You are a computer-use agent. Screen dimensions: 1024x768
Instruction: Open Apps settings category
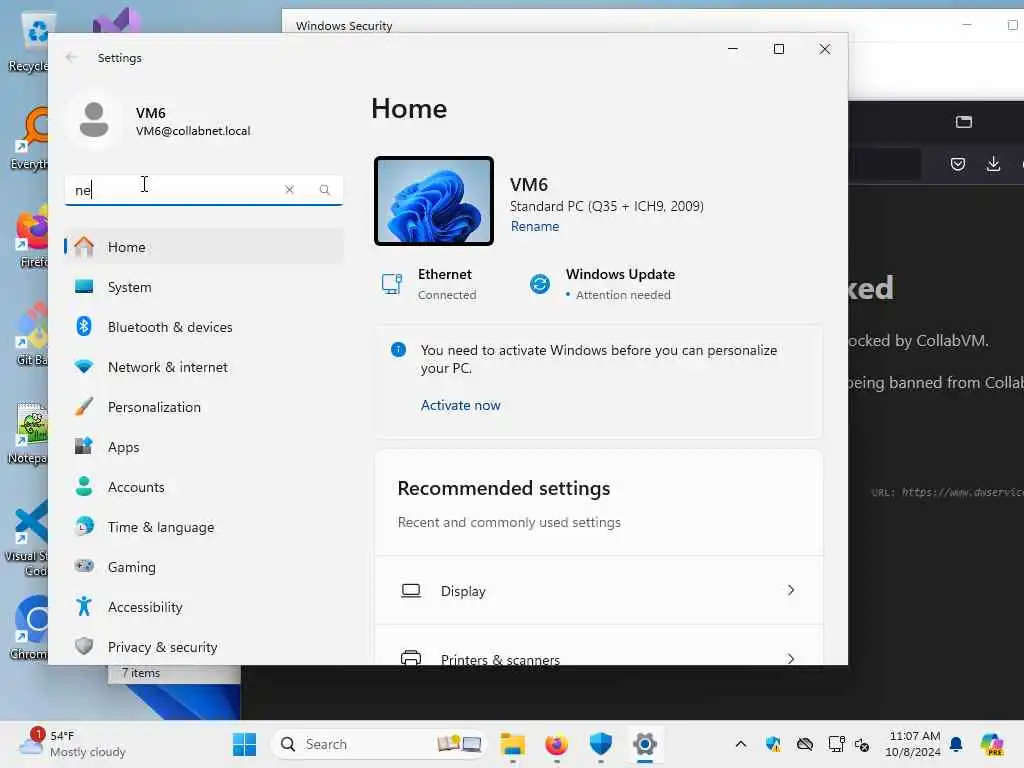pyautogui.click(x=204, y=447)
